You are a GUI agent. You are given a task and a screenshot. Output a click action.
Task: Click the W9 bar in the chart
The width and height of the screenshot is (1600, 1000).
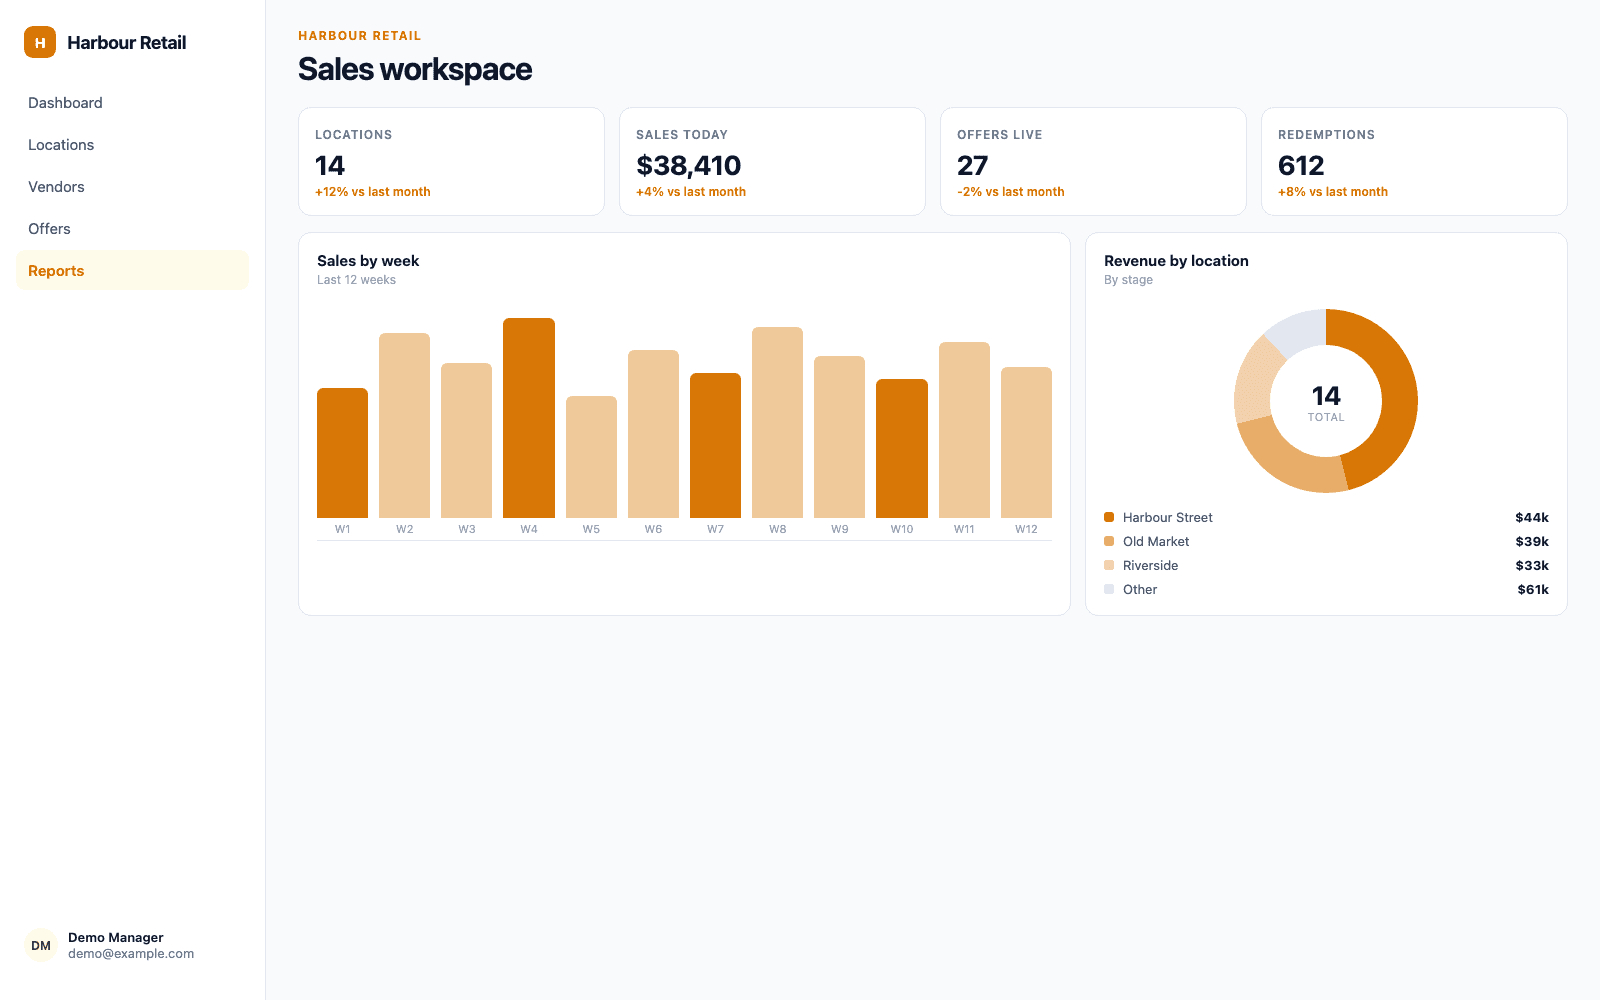click(839, 437)
